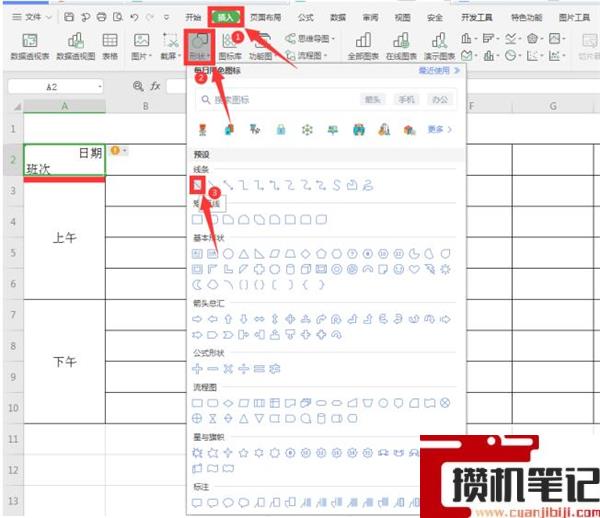Viewport: 600px width, 518px height.
Task: Open the Name Box dropdown arrow for A2
Action: click(x=100, y=87)
